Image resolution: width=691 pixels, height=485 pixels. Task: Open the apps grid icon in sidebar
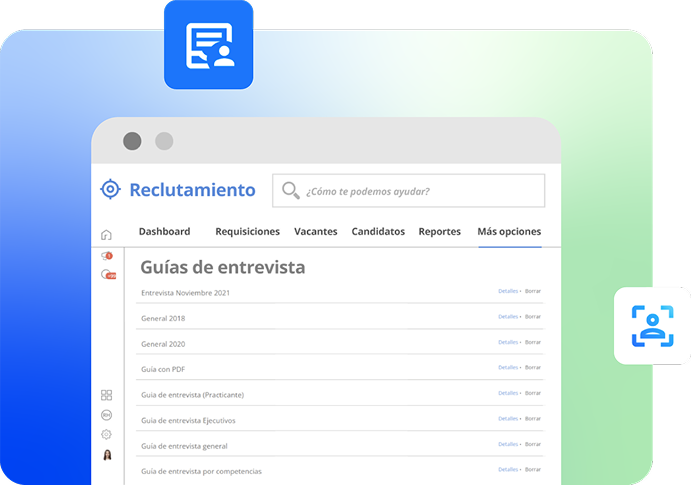(x=106, y=395)
